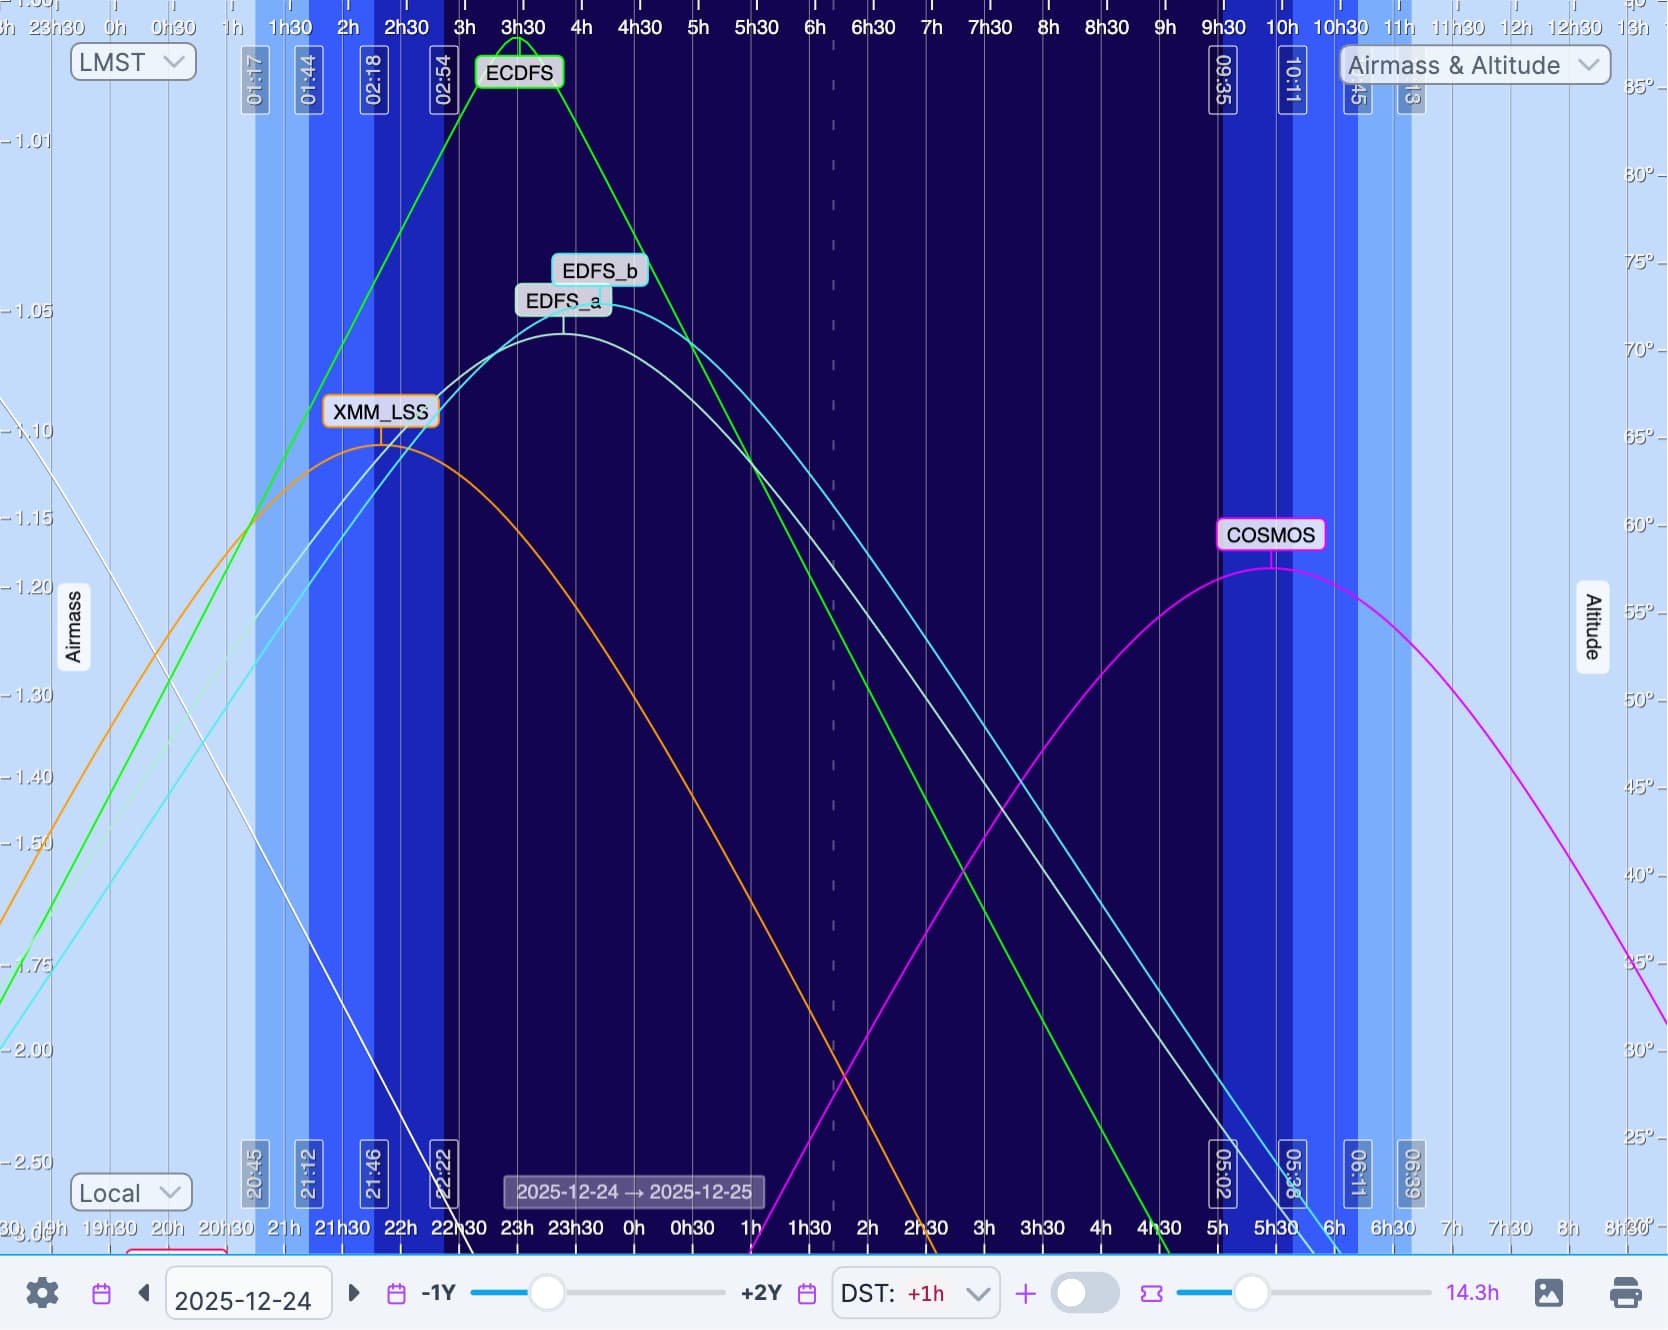Click the calendar icon left of date field
Image resolution: width=1668 pixels, height=1330 pixels.
[101, 1294]
